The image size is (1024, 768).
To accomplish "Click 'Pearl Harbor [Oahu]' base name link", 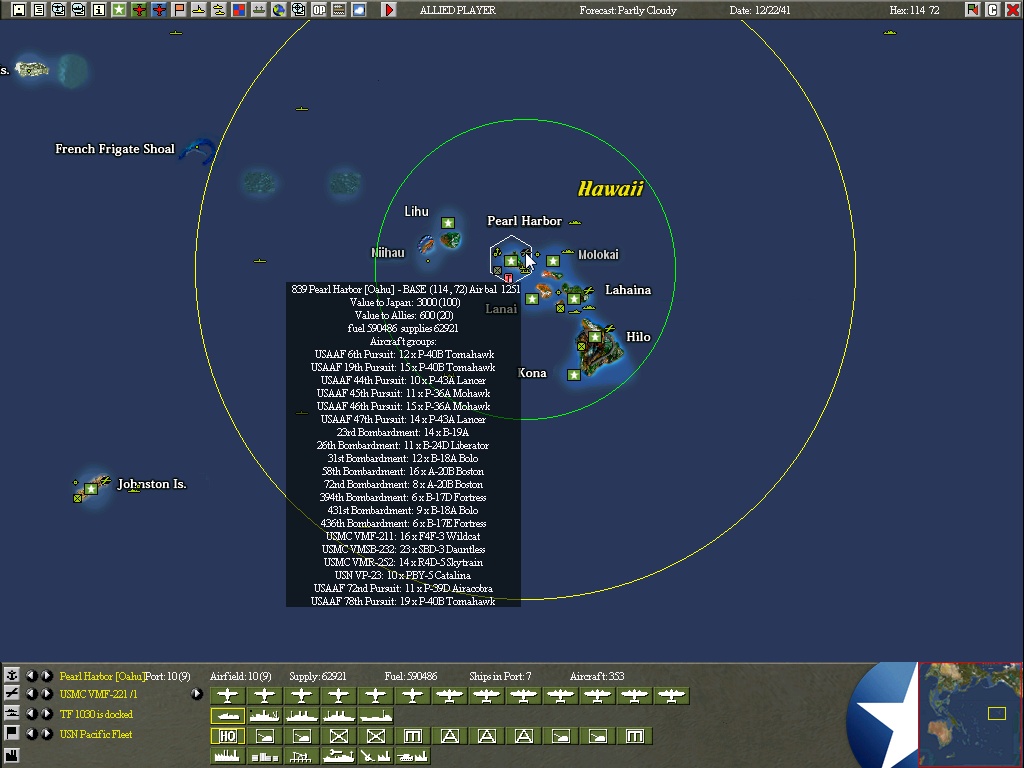I will click(101, 676).
